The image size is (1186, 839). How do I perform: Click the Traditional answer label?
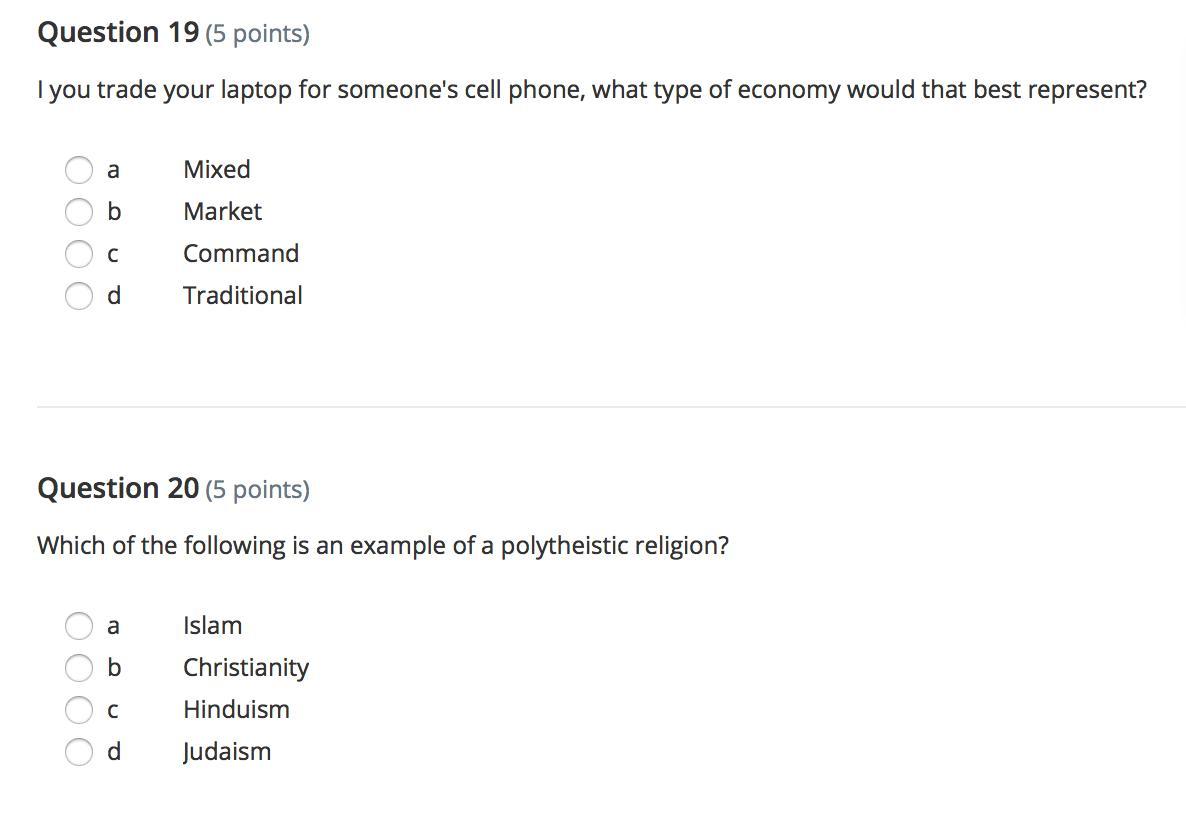tap(243, 295)
